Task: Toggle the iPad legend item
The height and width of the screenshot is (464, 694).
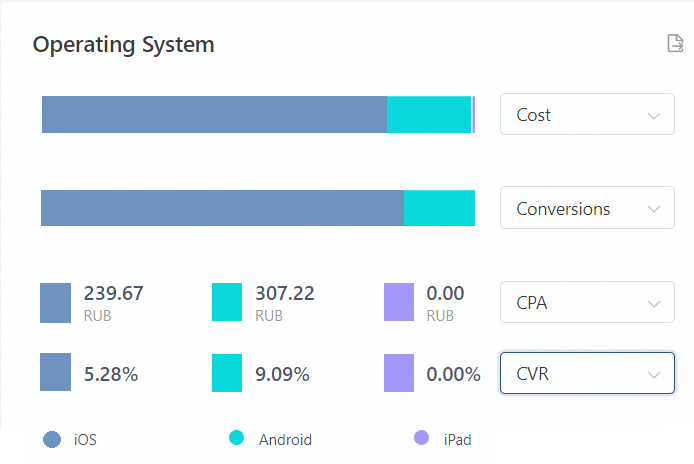Action: click(442, 439)
